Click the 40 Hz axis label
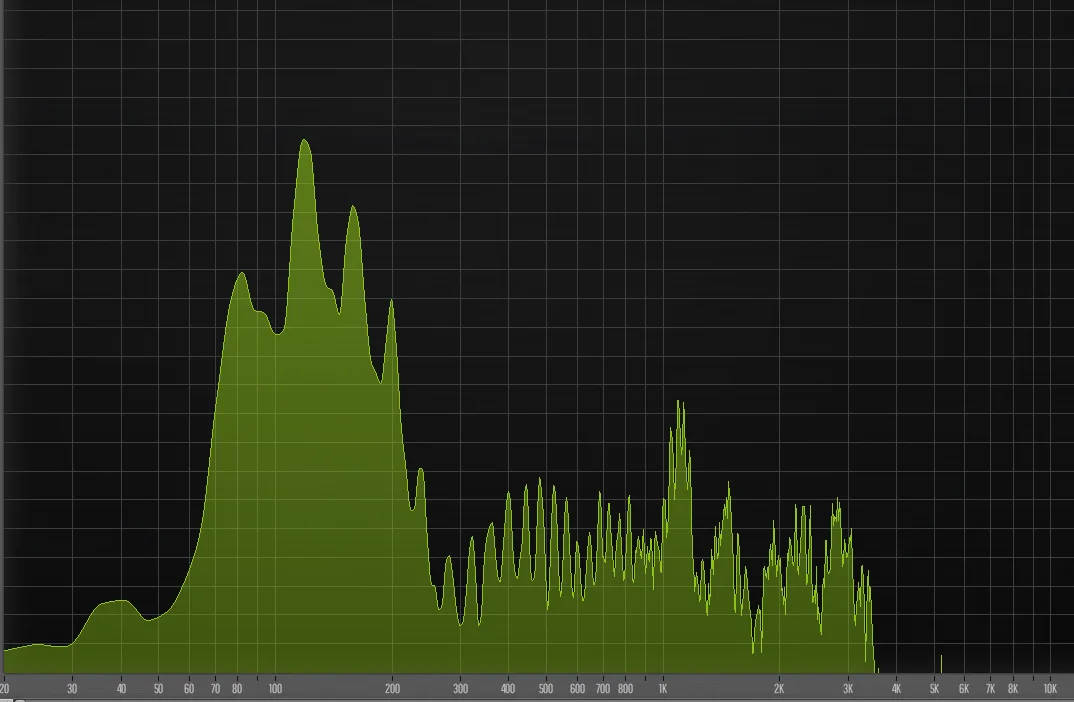Image resolution: width=1074 pixels, height=702 pixels. tap(121, 689)
